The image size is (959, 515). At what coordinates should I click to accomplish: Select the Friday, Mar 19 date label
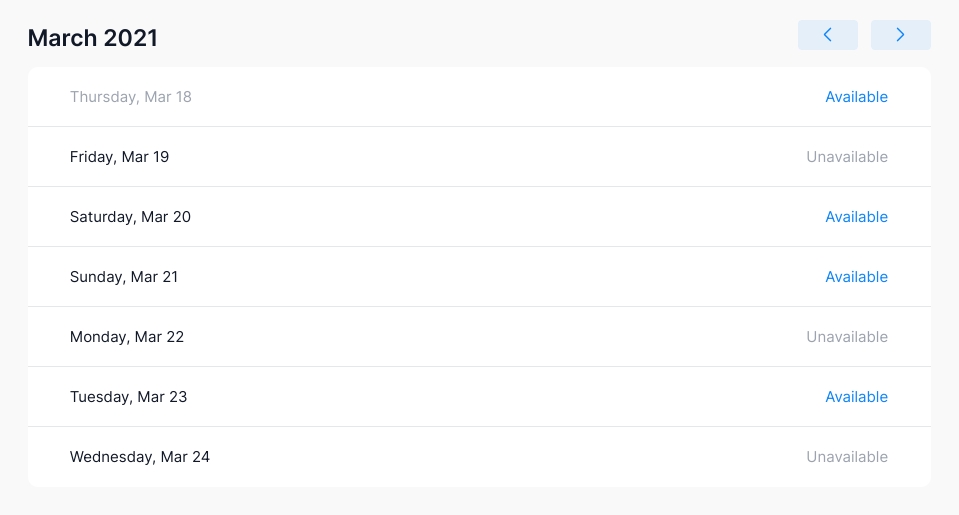119,157
